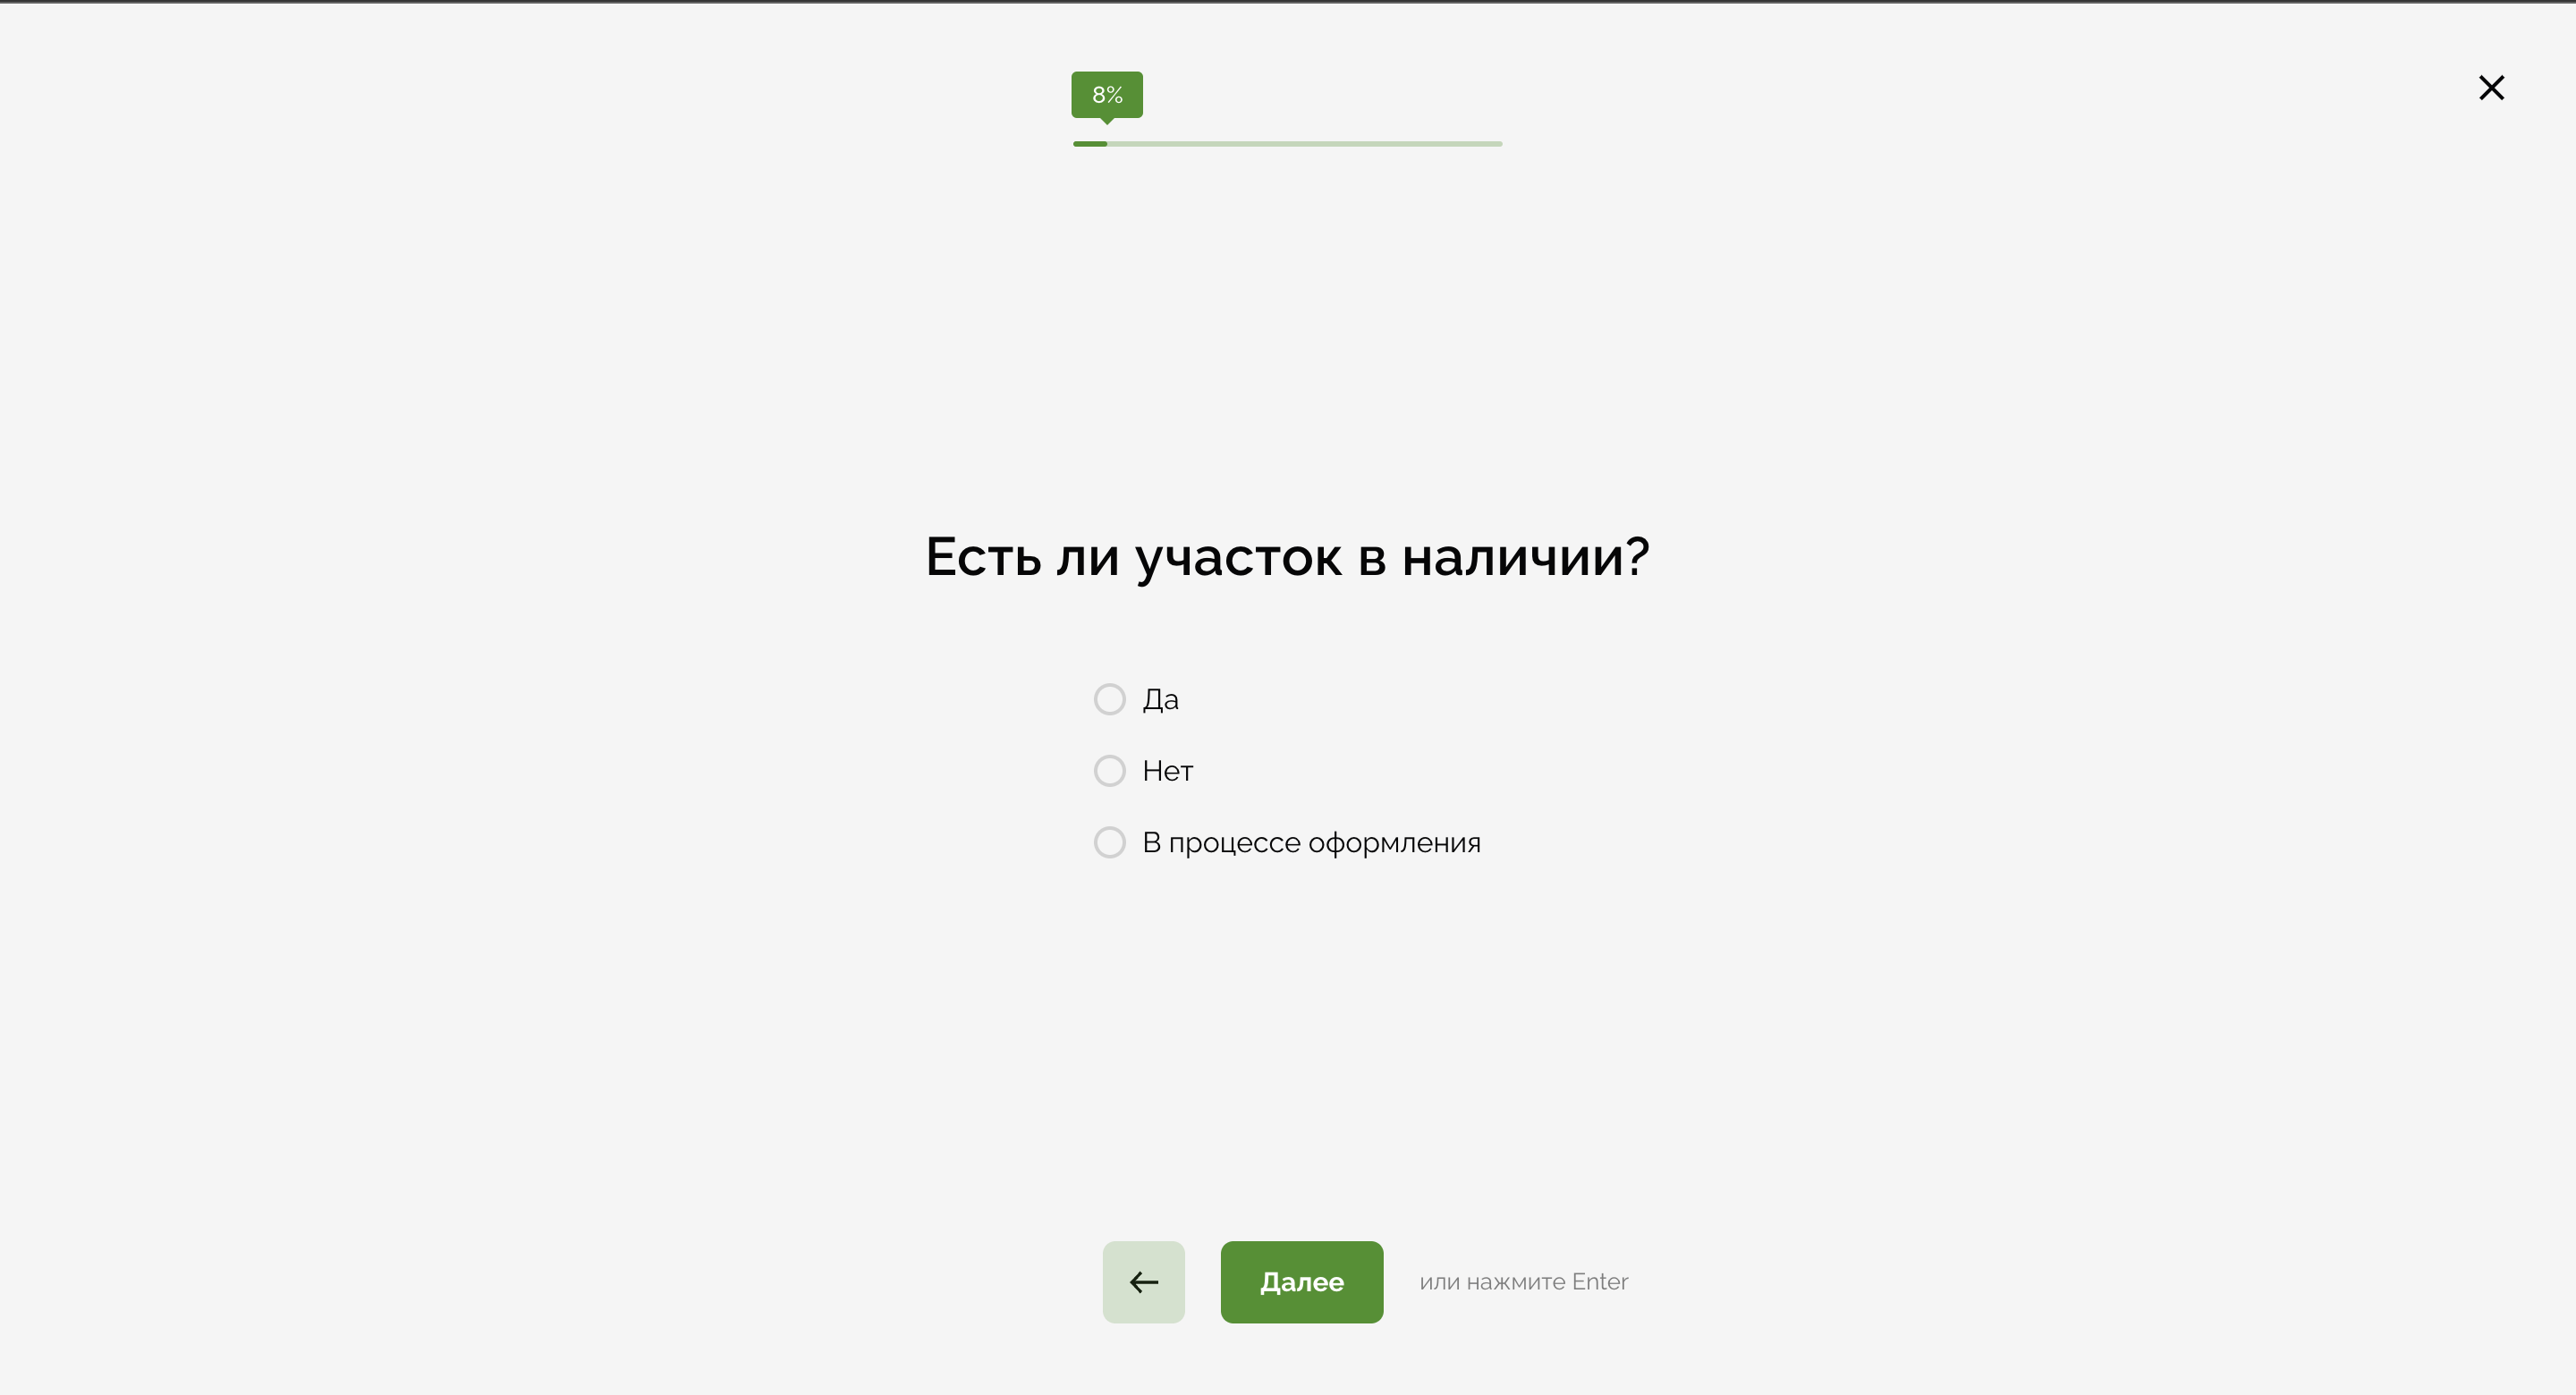Image resolution: width=2576 pixels, height=1395 pixels.
Task: Click the 8% progress badge
Action: coord(1107,95)
